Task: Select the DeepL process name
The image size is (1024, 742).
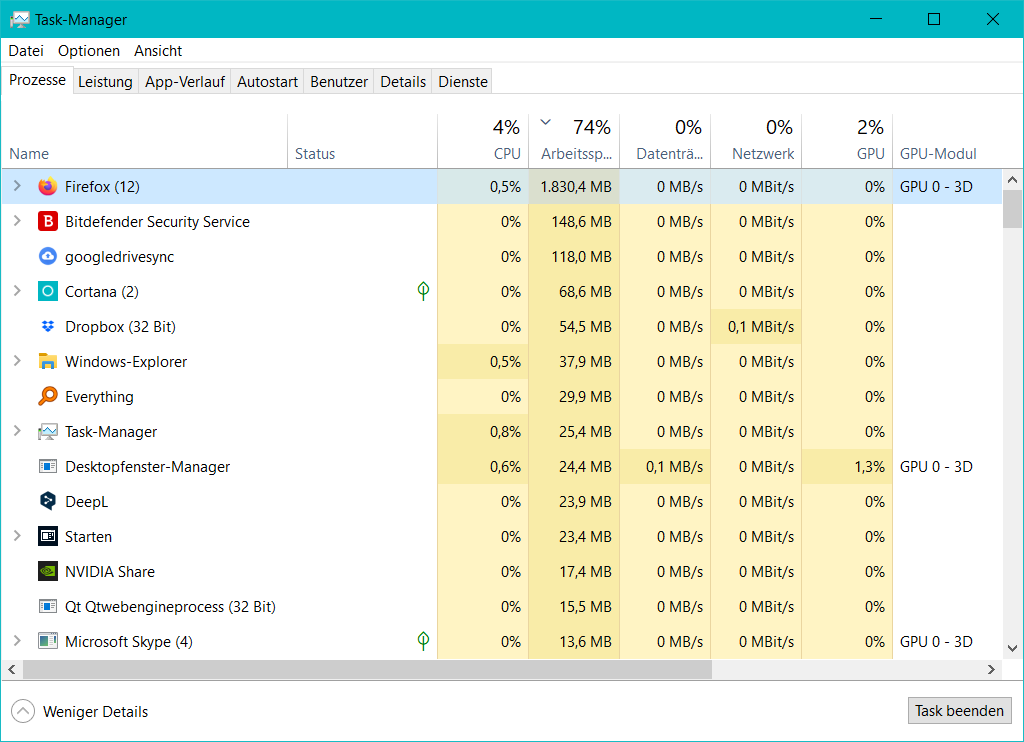Action: (87, 502)
